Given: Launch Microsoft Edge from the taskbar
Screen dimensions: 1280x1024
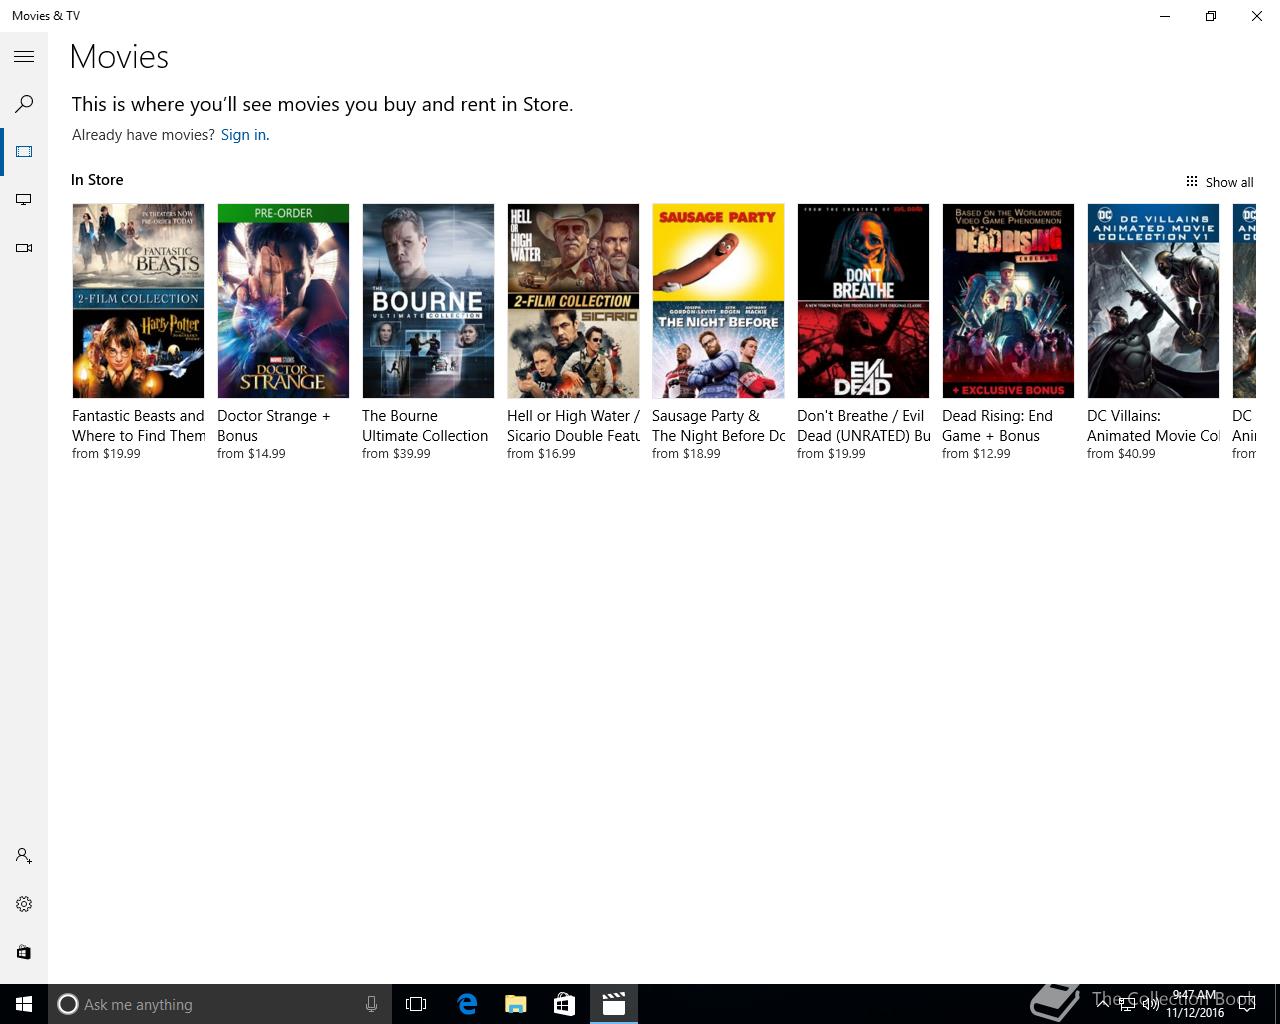Looking at the screenshot, I should point(467,1004).
